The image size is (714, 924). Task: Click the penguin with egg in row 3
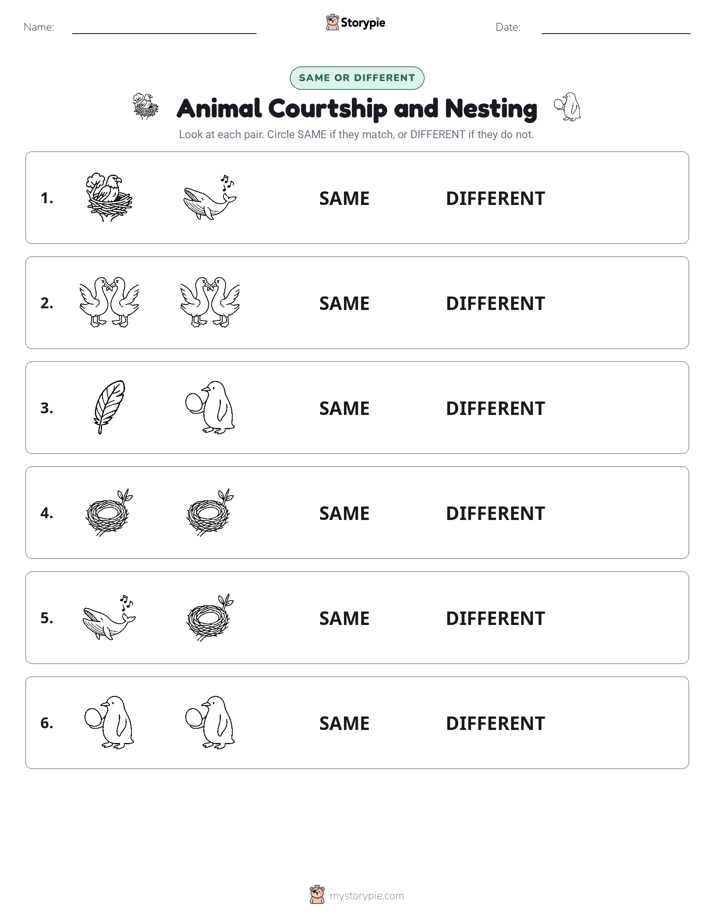tap(210, 407)
